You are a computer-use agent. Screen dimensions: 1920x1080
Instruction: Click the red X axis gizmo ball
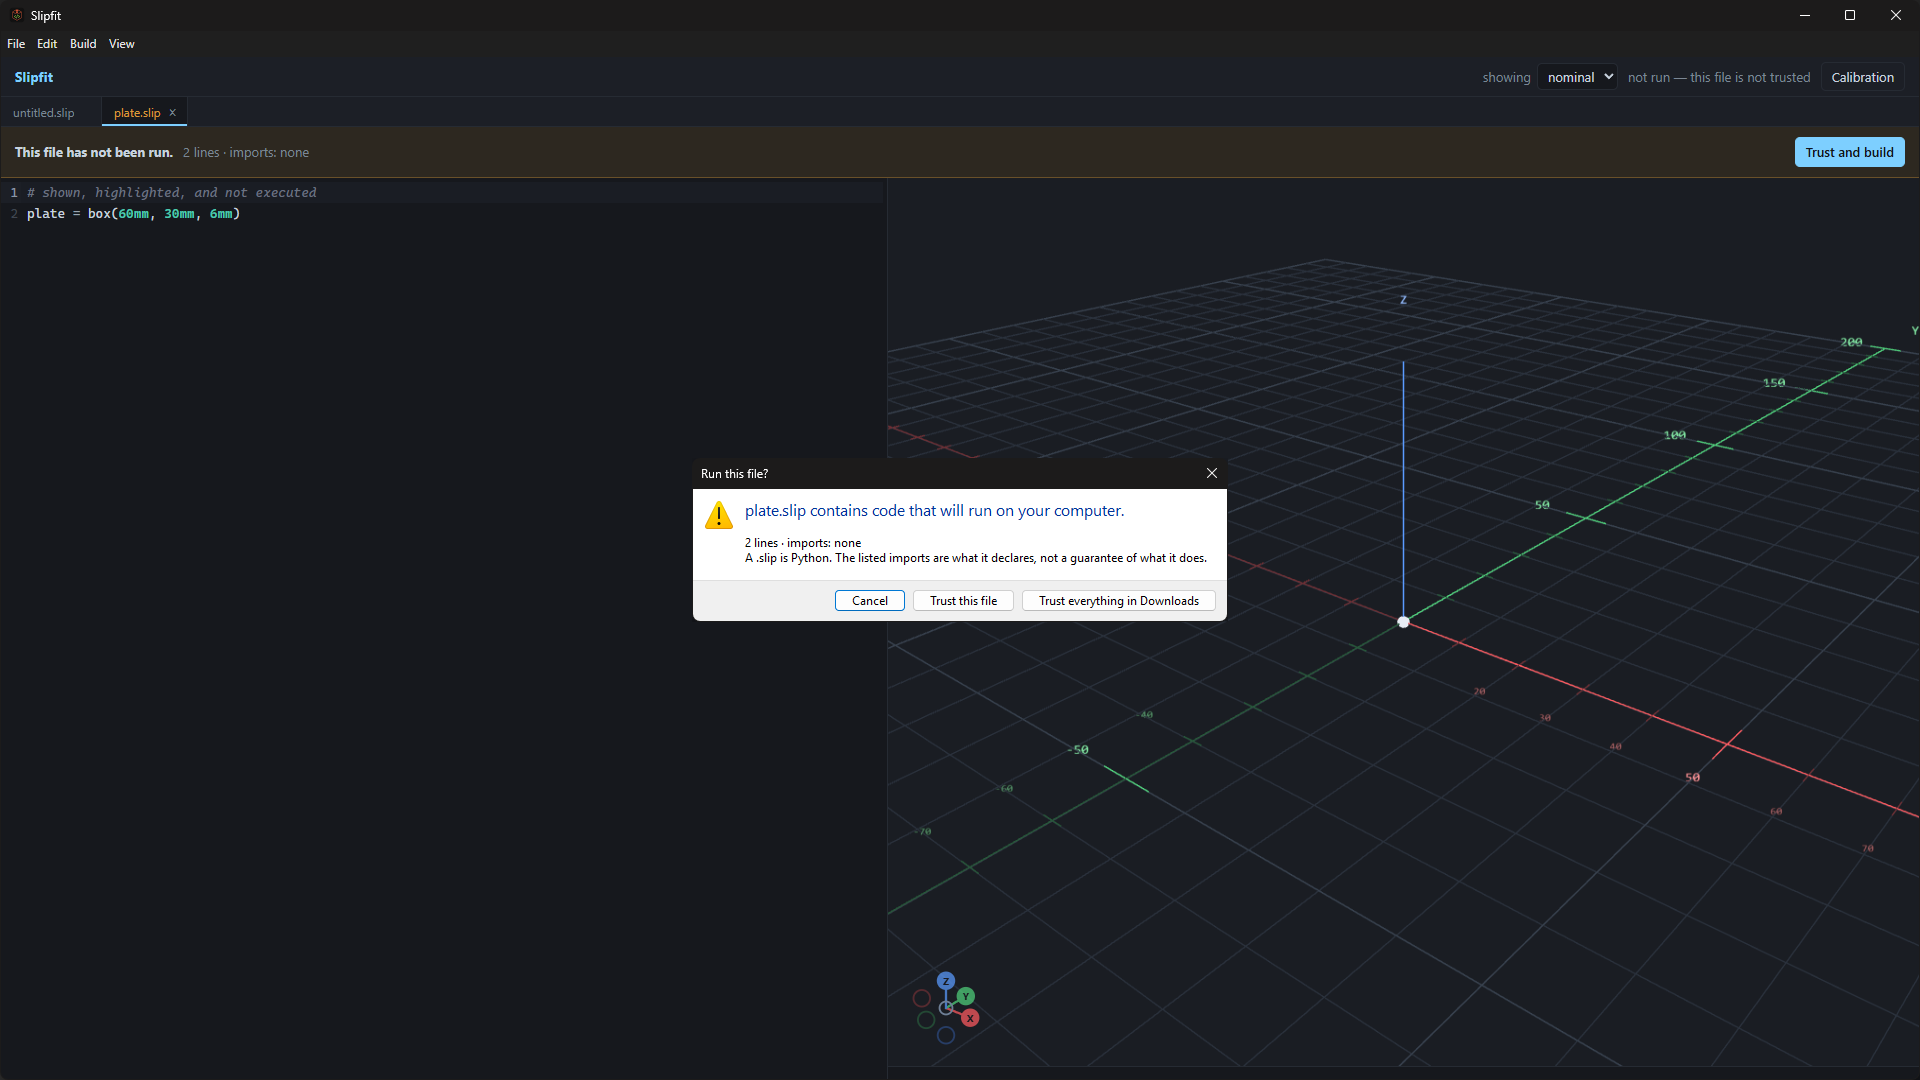point(970,1018)
